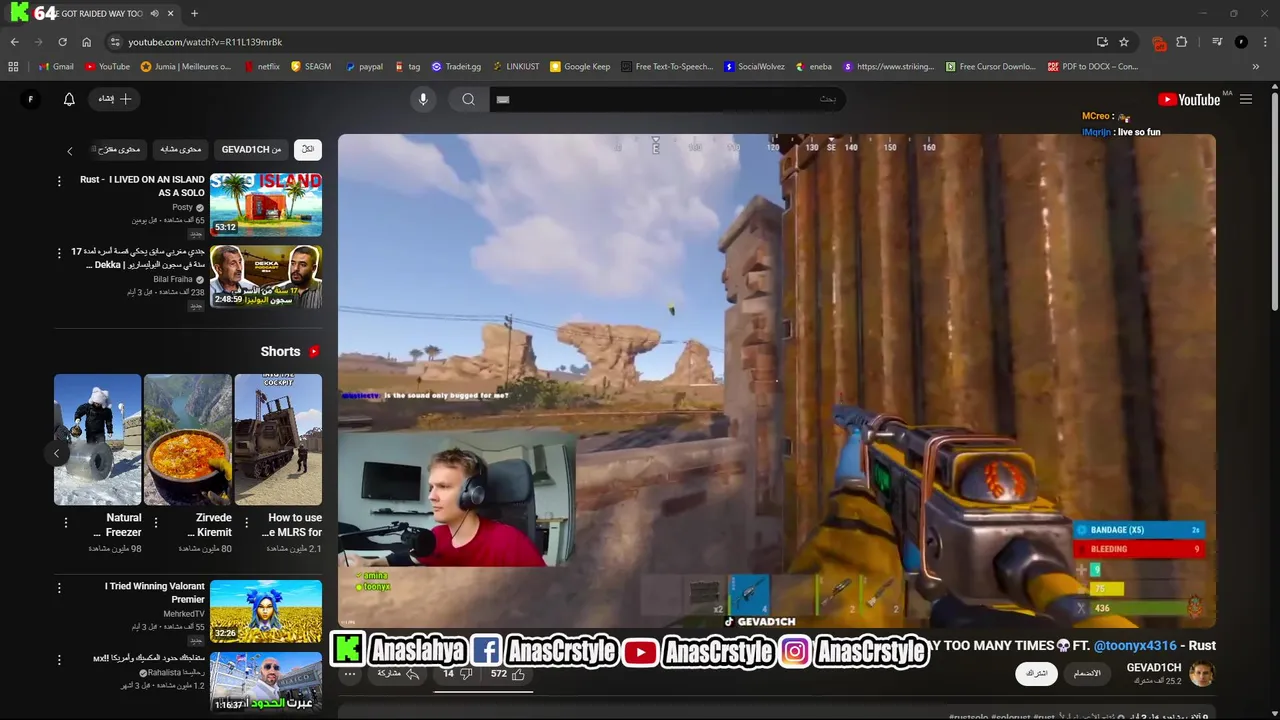Click the main video player
The height and width of the screenshot is (720, 1280).
pyautogui.click(x=777, y=381)
